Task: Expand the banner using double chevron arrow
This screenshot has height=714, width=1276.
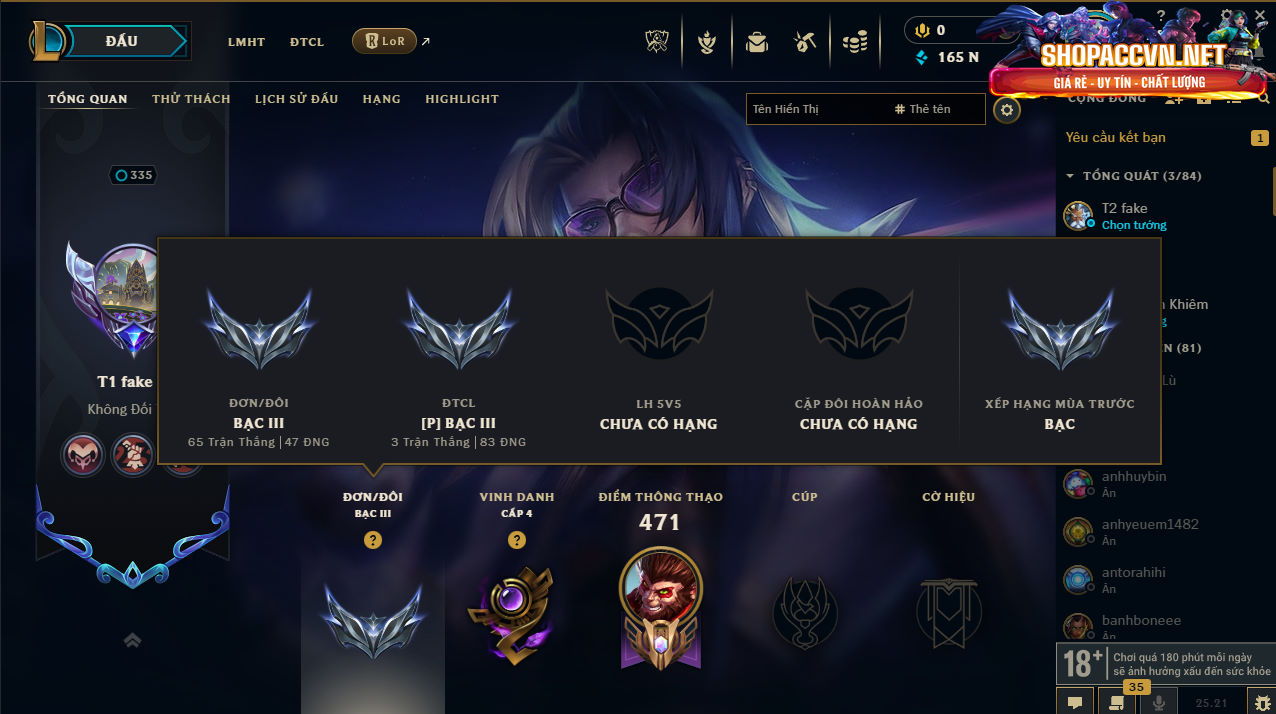Action: tap(132, 640)
